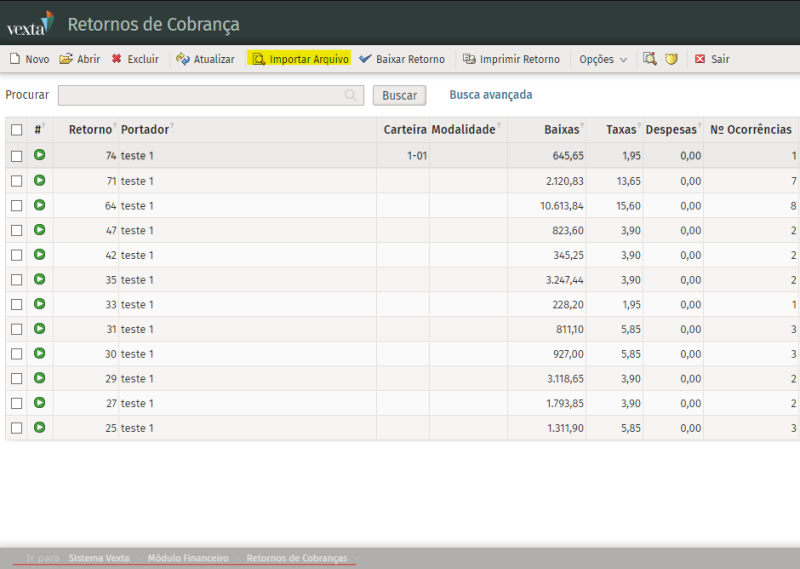Toggle the select-all checkbox in table header
The image size is (800, 569).
(x=16, y=130)
